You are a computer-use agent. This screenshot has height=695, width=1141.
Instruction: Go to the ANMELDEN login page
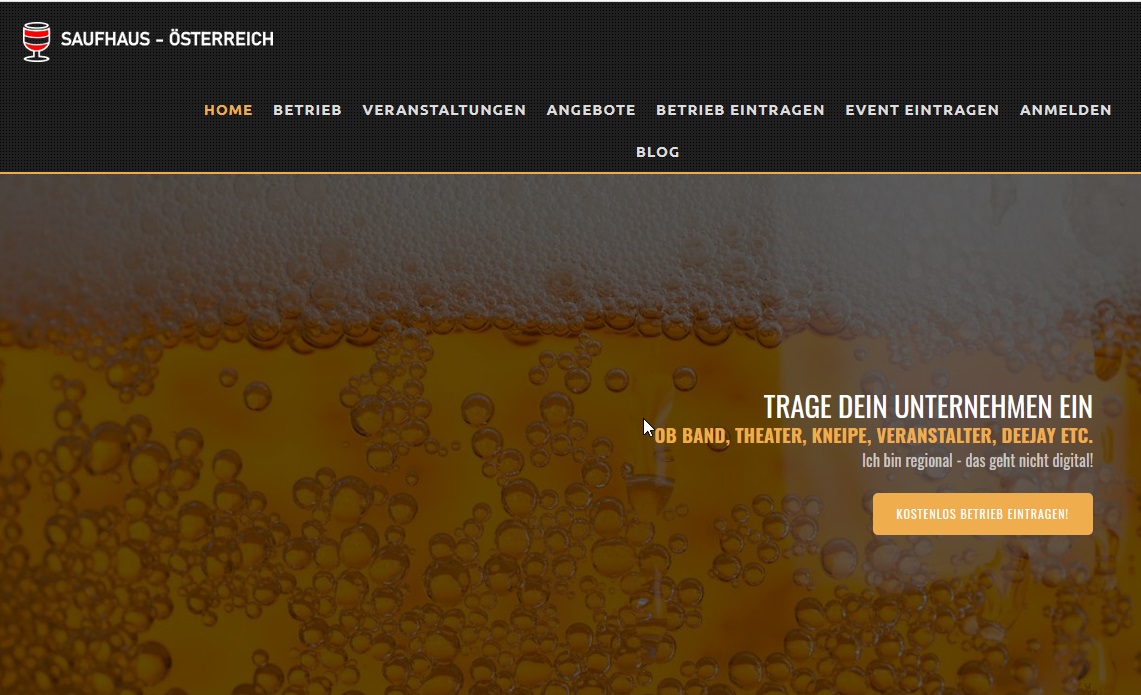(1066, 110)
